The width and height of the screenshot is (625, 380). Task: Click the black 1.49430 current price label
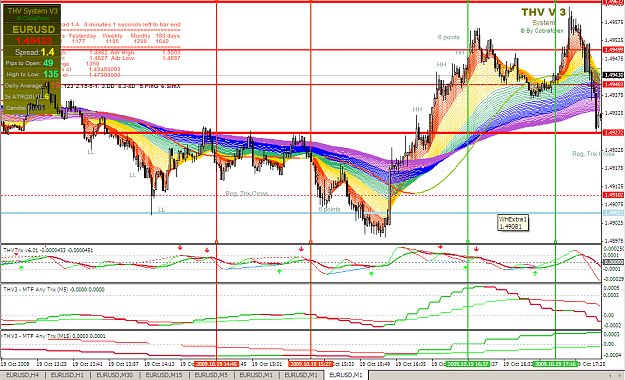coord(613,75)
